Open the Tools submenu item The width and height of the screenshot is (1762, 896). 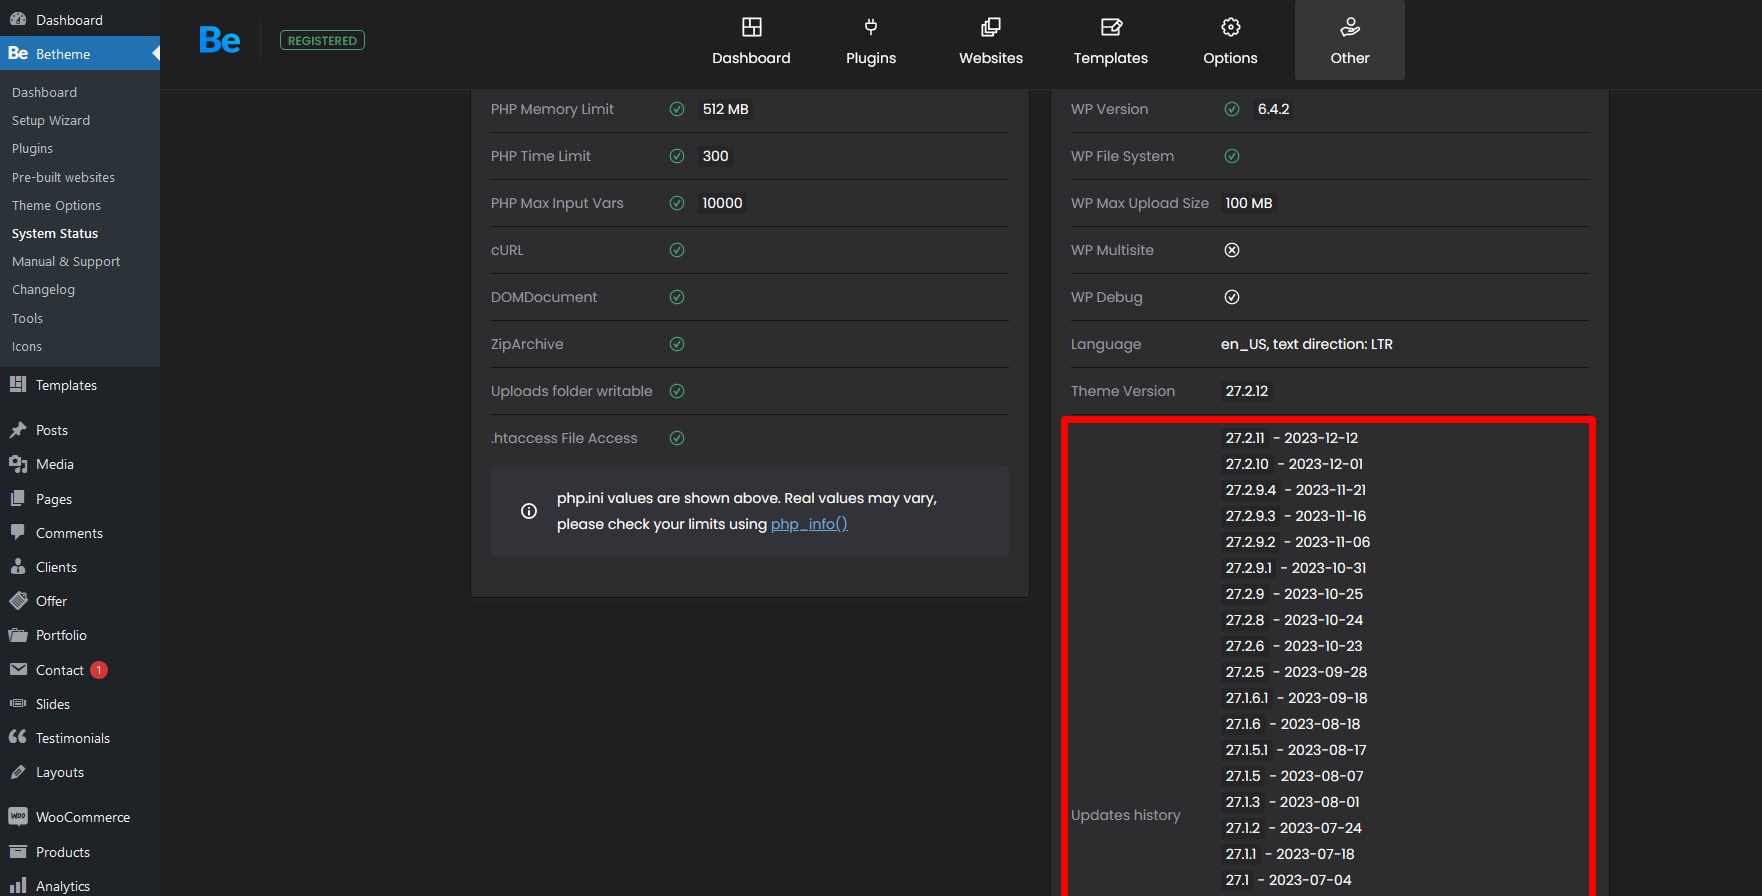pyautogui.click(x=27, y=318)
